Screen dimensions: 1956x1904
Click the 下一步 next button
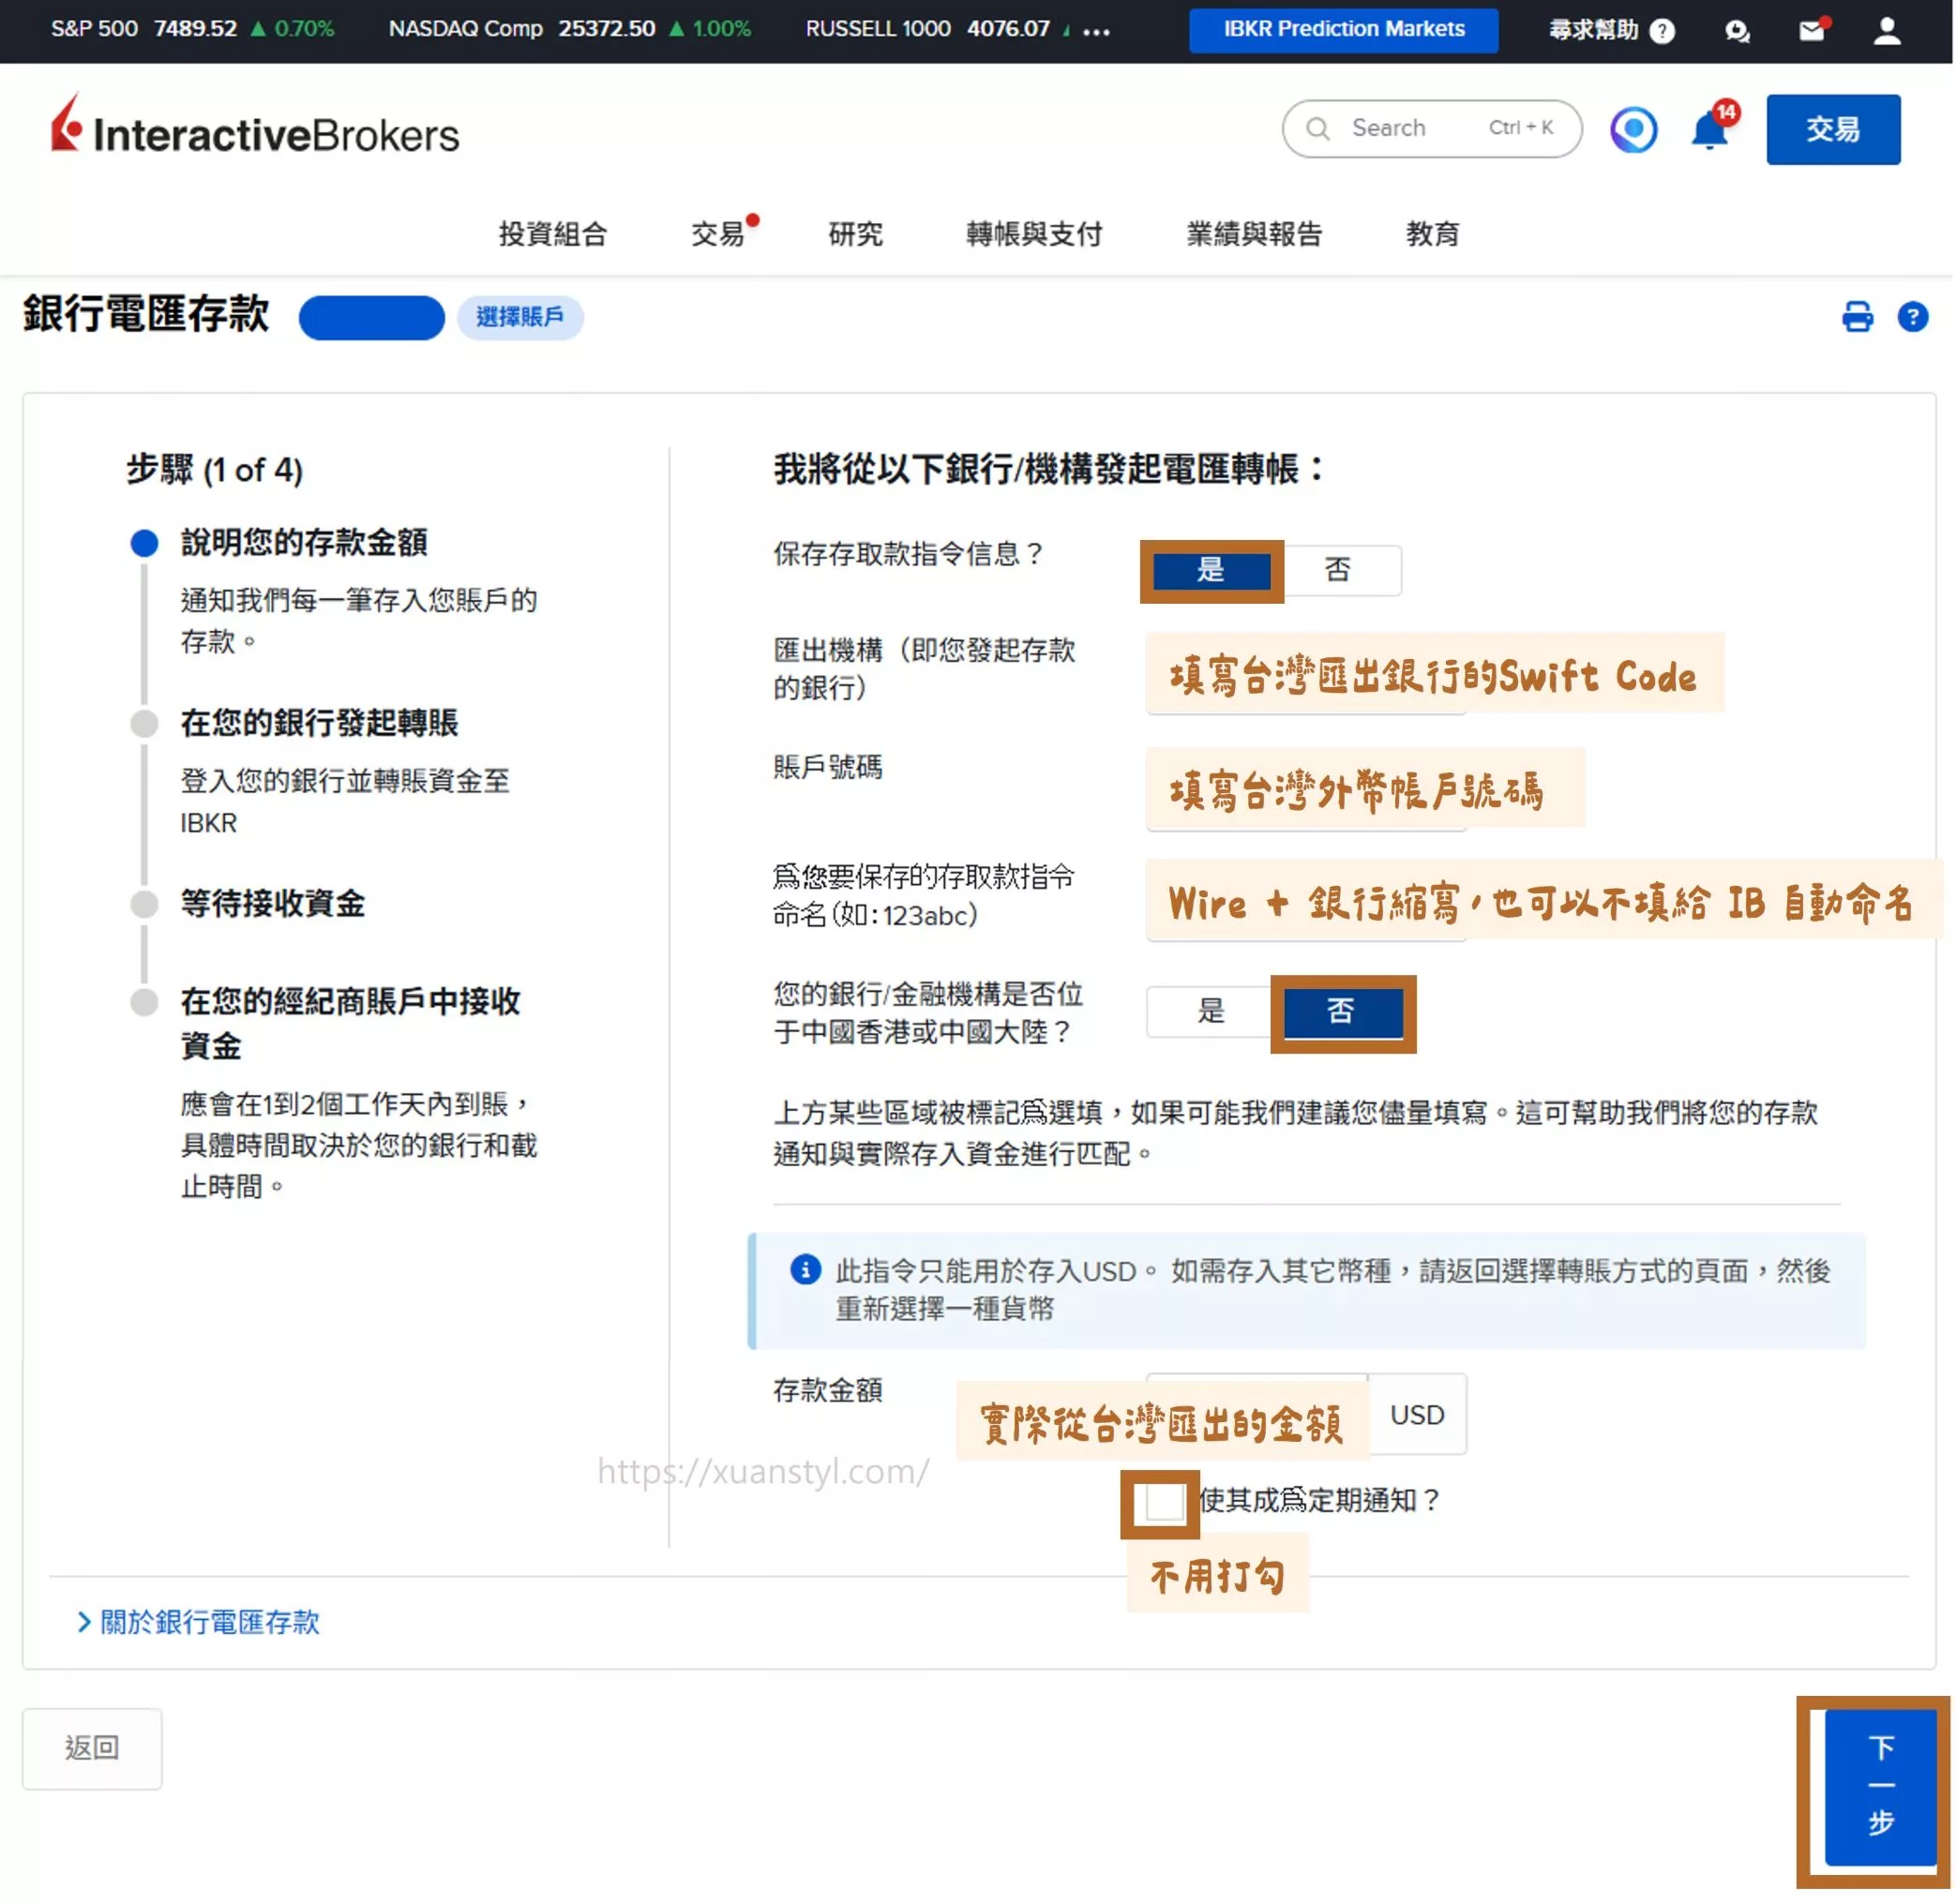click(x=1880, y=1785)
